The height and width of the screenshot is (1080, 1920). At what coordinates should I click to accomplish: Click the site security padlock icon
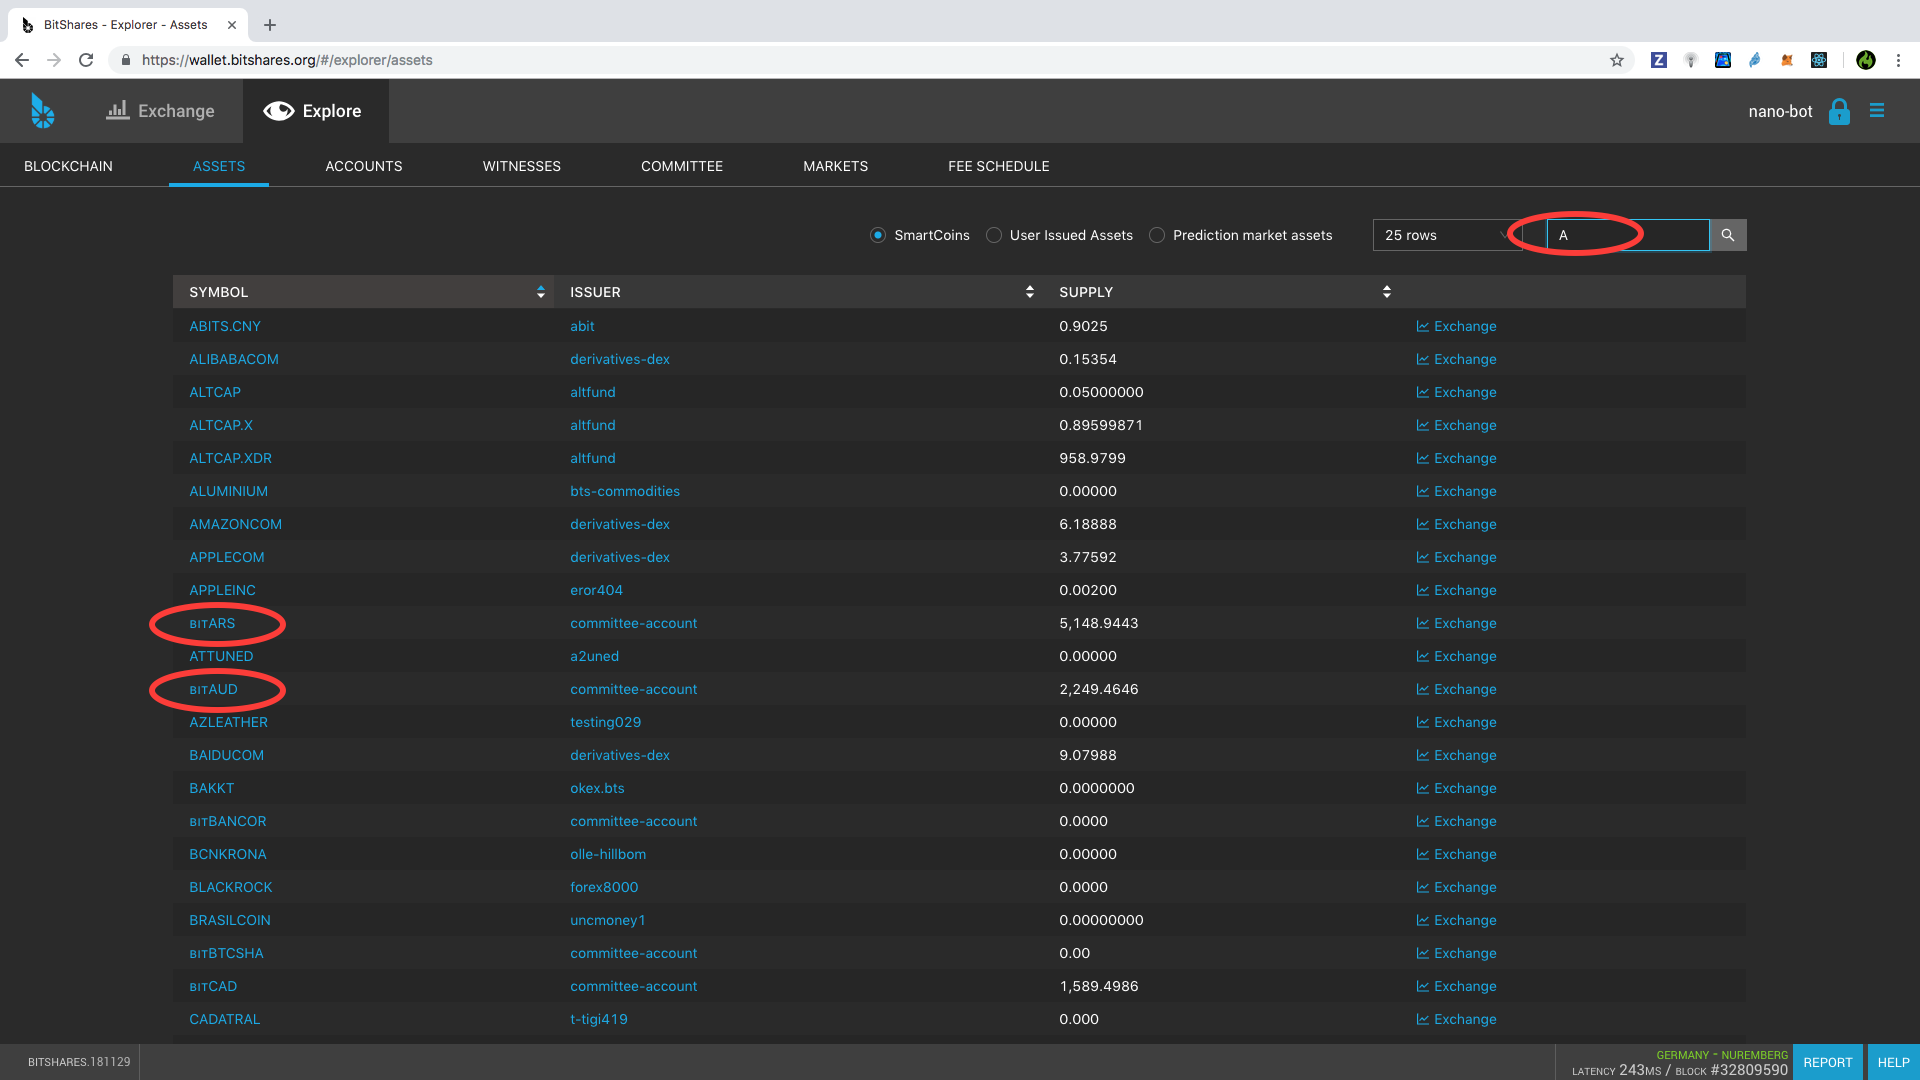tap(126, 60)
